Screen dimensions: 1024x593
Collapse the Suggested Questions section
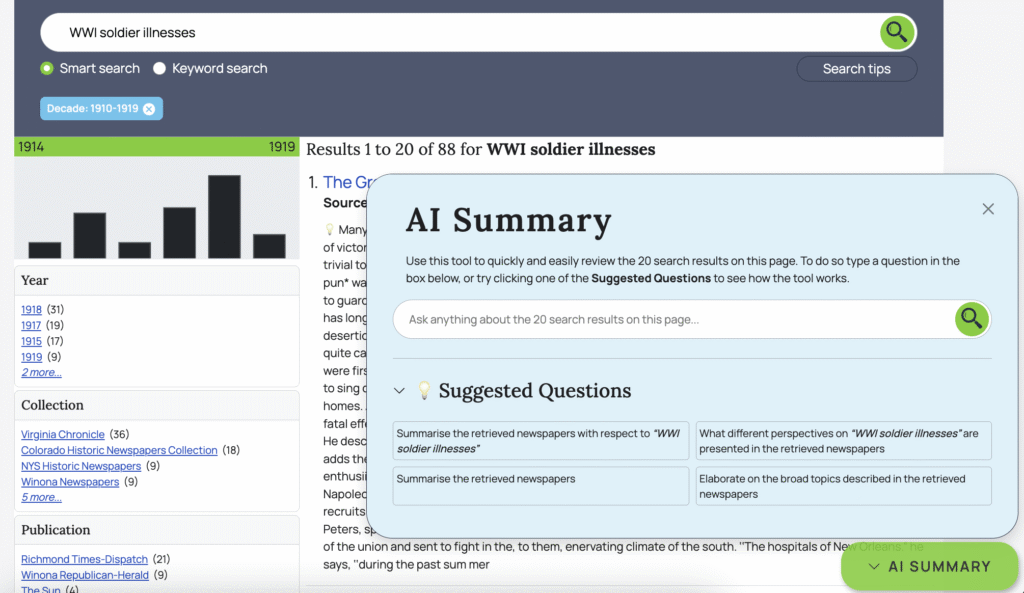point(400,391)
